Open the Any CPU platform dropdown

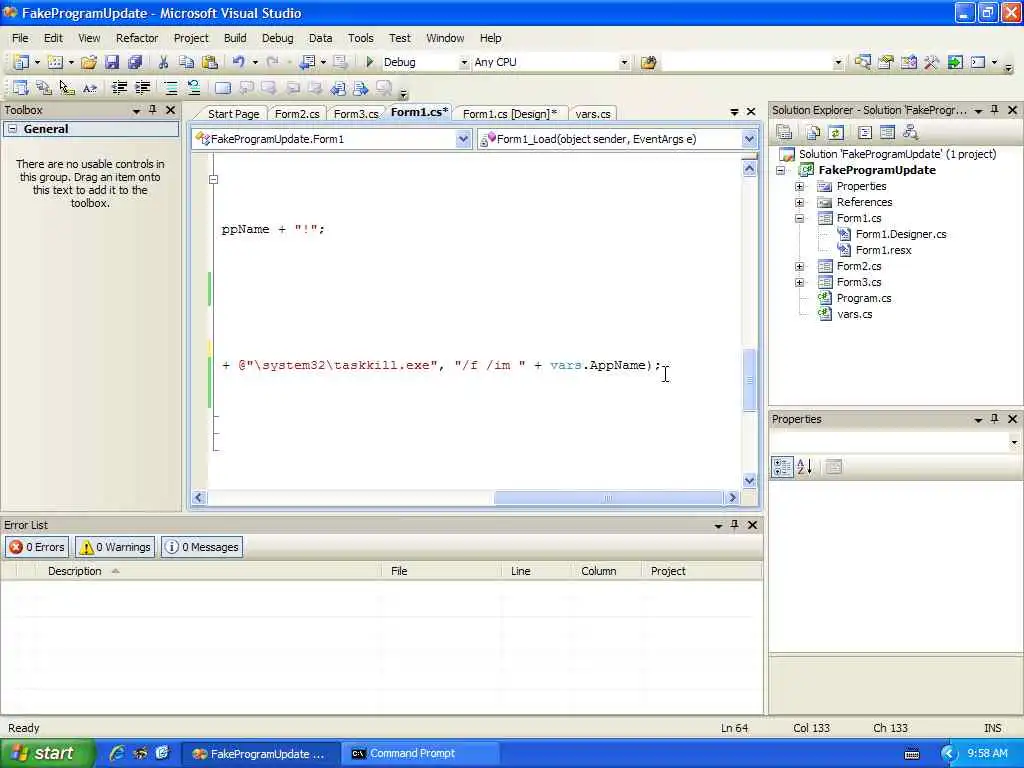(x=624, y=62)
